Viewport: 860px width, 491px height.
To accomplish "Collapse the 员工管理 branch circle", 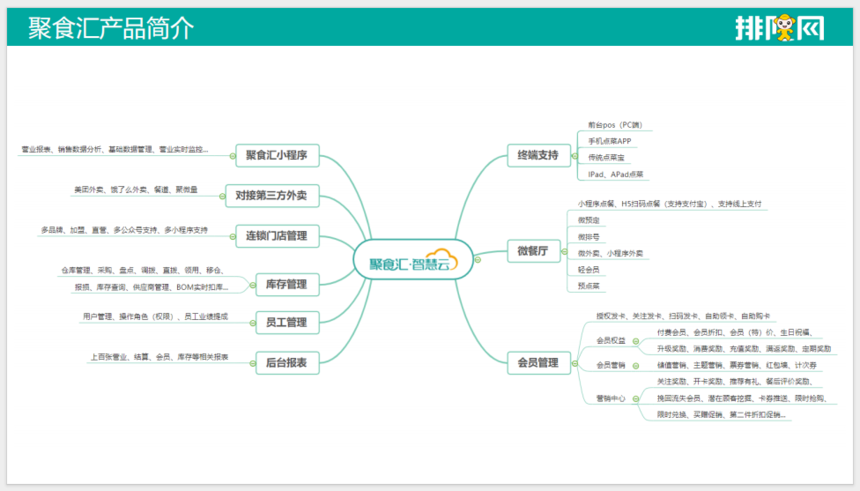I will coord(253,323).
